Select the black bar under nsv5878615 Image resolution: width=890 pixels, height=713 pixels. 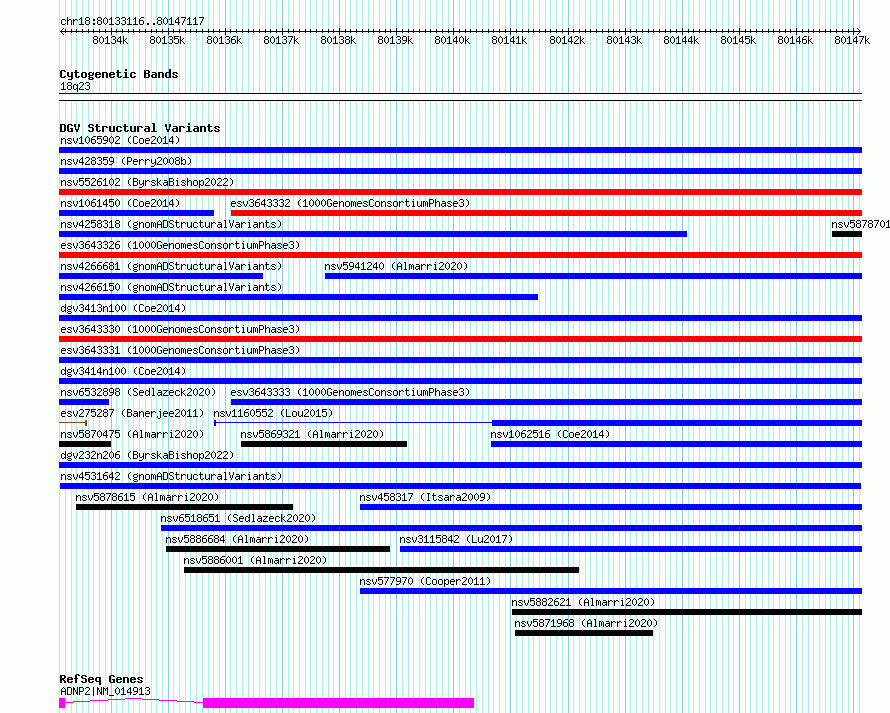(184, 507)
